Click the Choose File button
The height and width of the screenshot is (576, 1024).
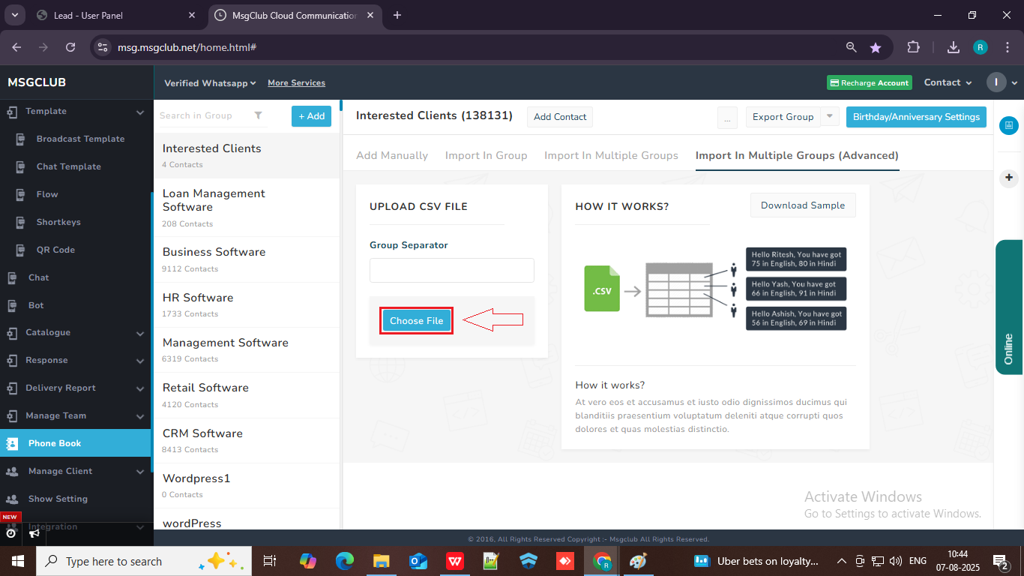pyautogui.click(x=416, y=321)
